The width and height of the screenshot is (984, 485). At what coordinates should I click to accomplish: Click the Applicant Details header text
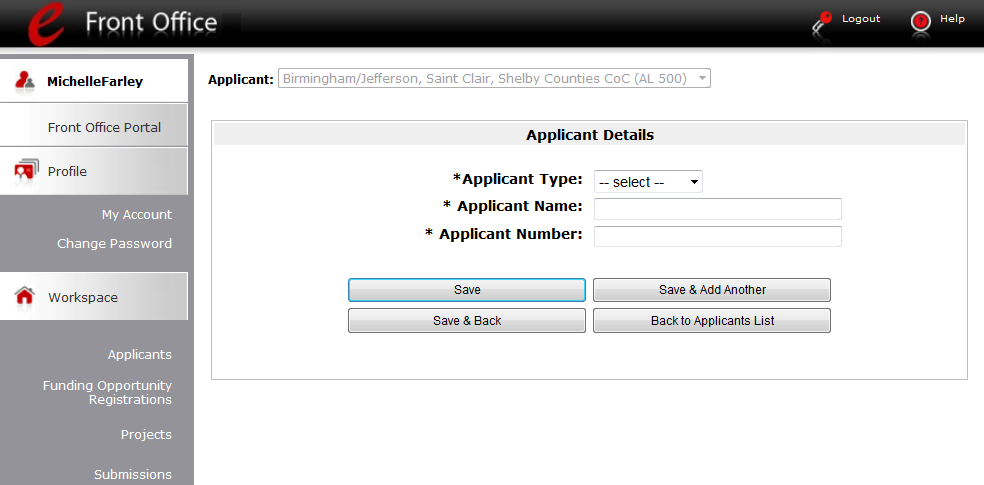tap(590, 135)
